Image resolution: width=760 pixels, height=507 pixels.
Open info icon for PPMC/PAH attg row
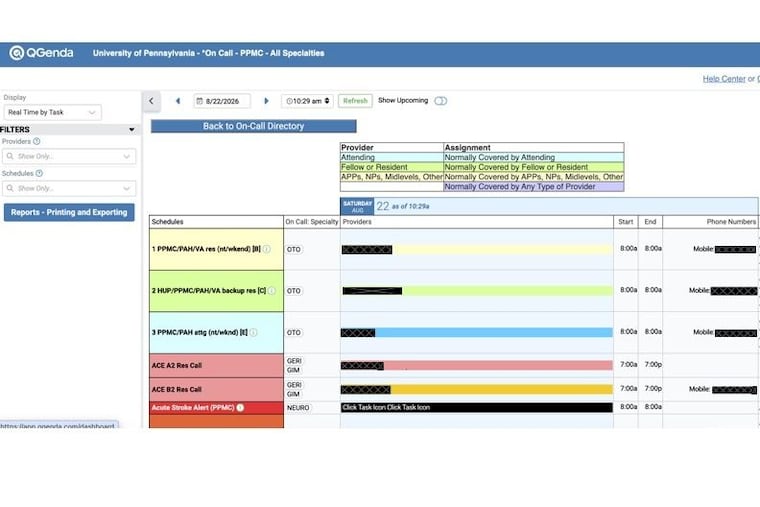tap(253, 333)
